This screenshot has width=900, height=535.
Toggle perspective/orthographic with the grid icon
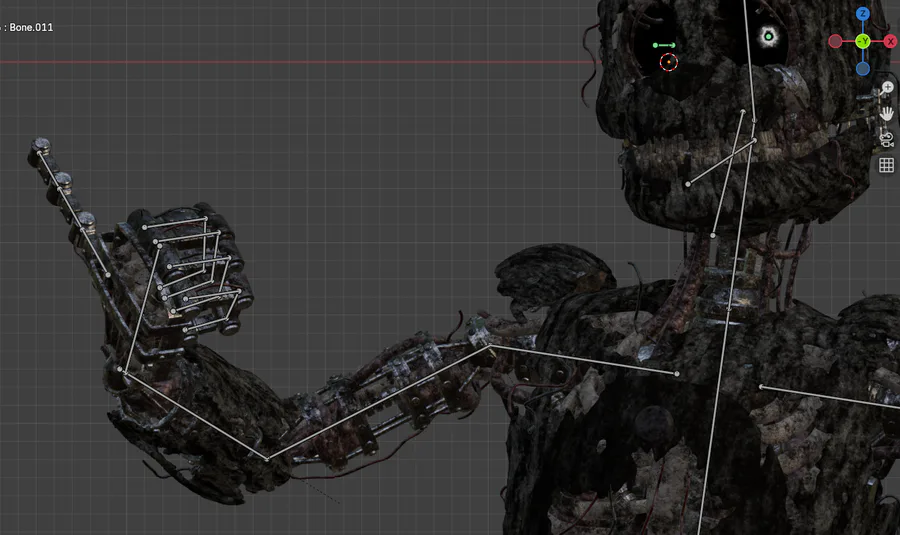pyautogui.click(x=887, y=165)
